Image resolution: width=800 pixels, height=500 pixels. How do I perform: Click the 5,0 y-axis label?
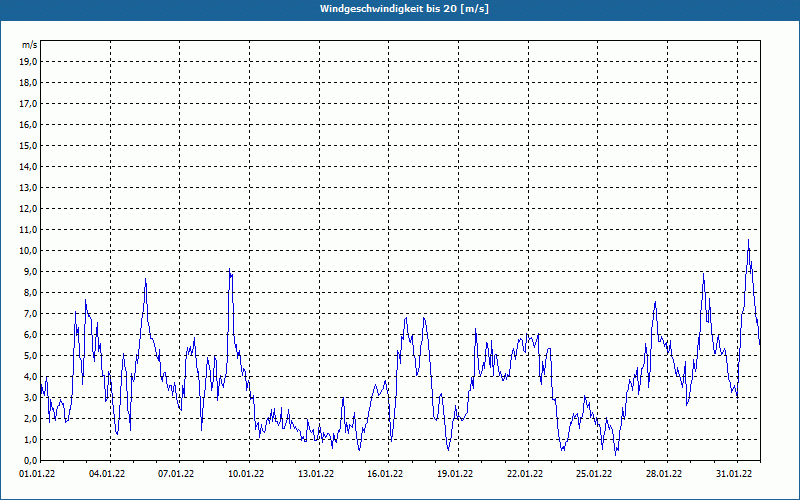point(30,356)
